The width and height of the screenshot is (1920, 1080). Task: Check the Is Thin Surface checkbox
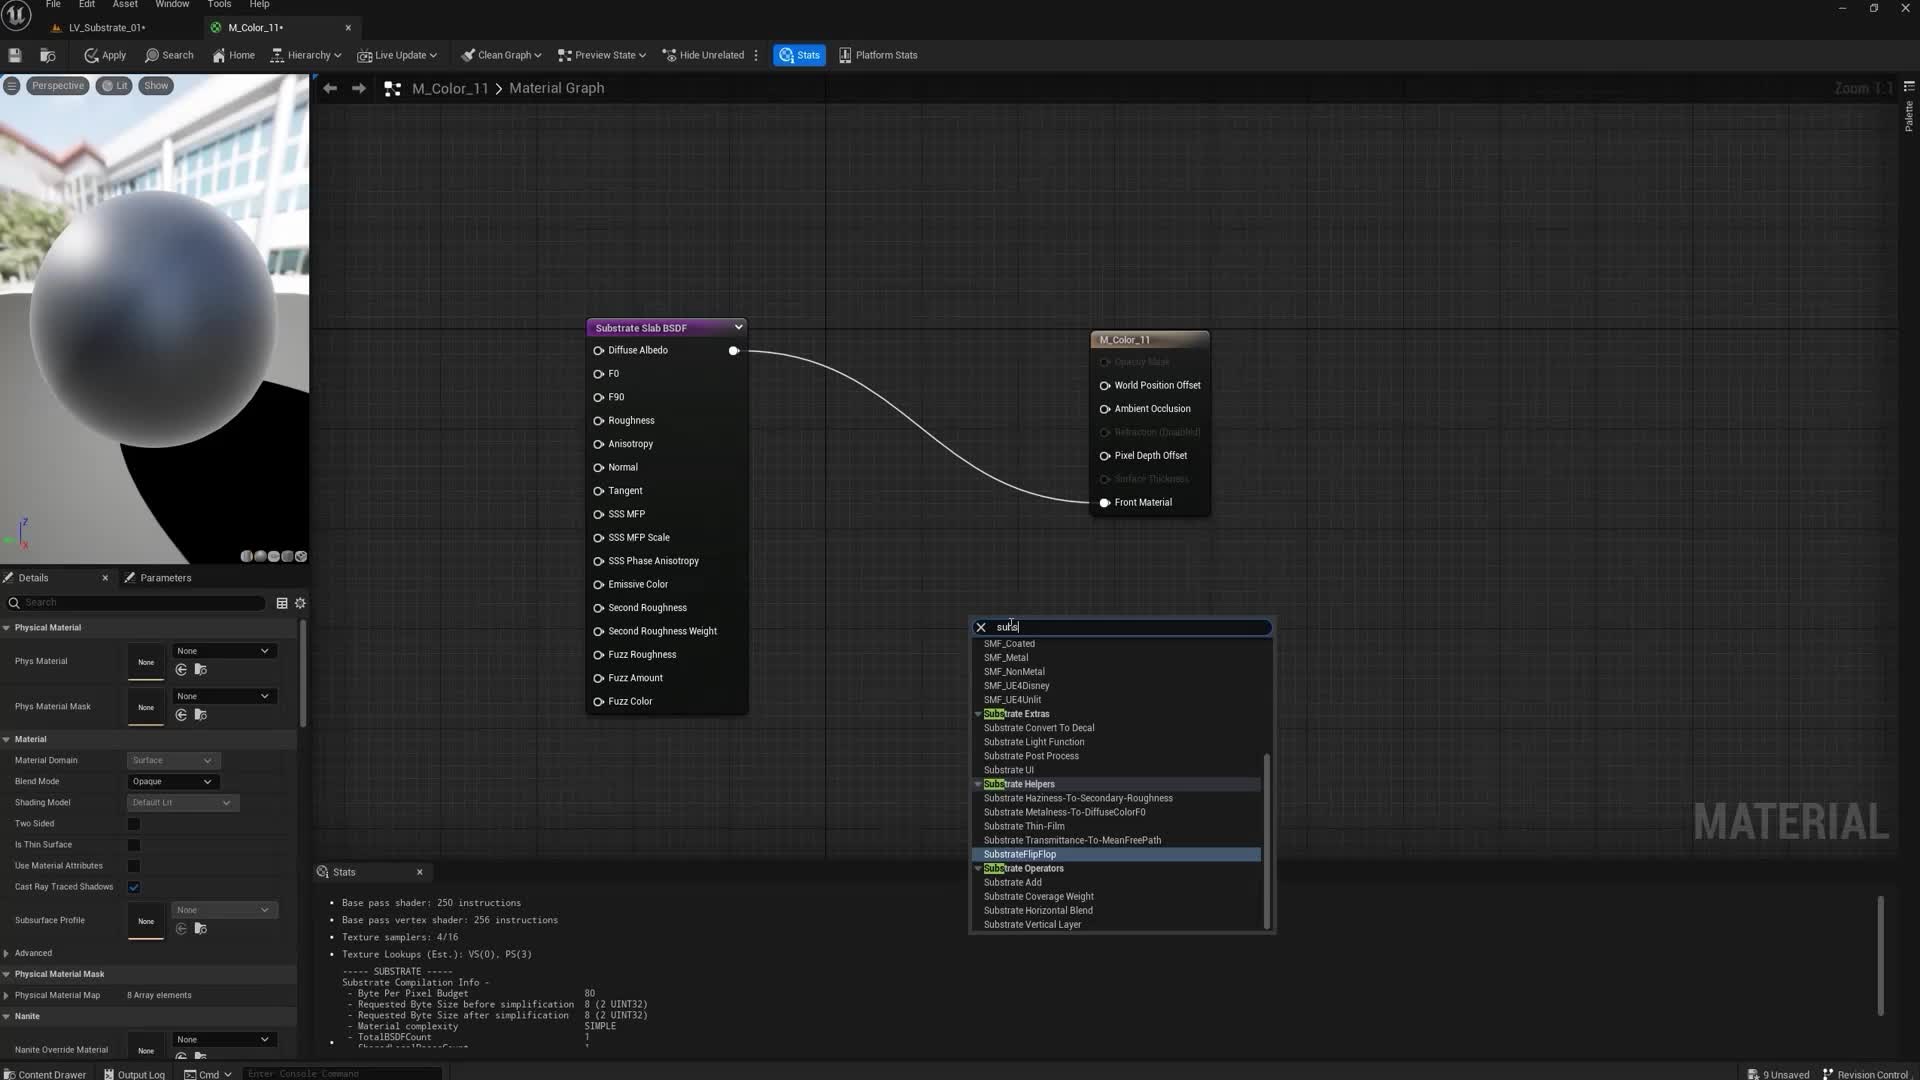[x=134, y=845]
